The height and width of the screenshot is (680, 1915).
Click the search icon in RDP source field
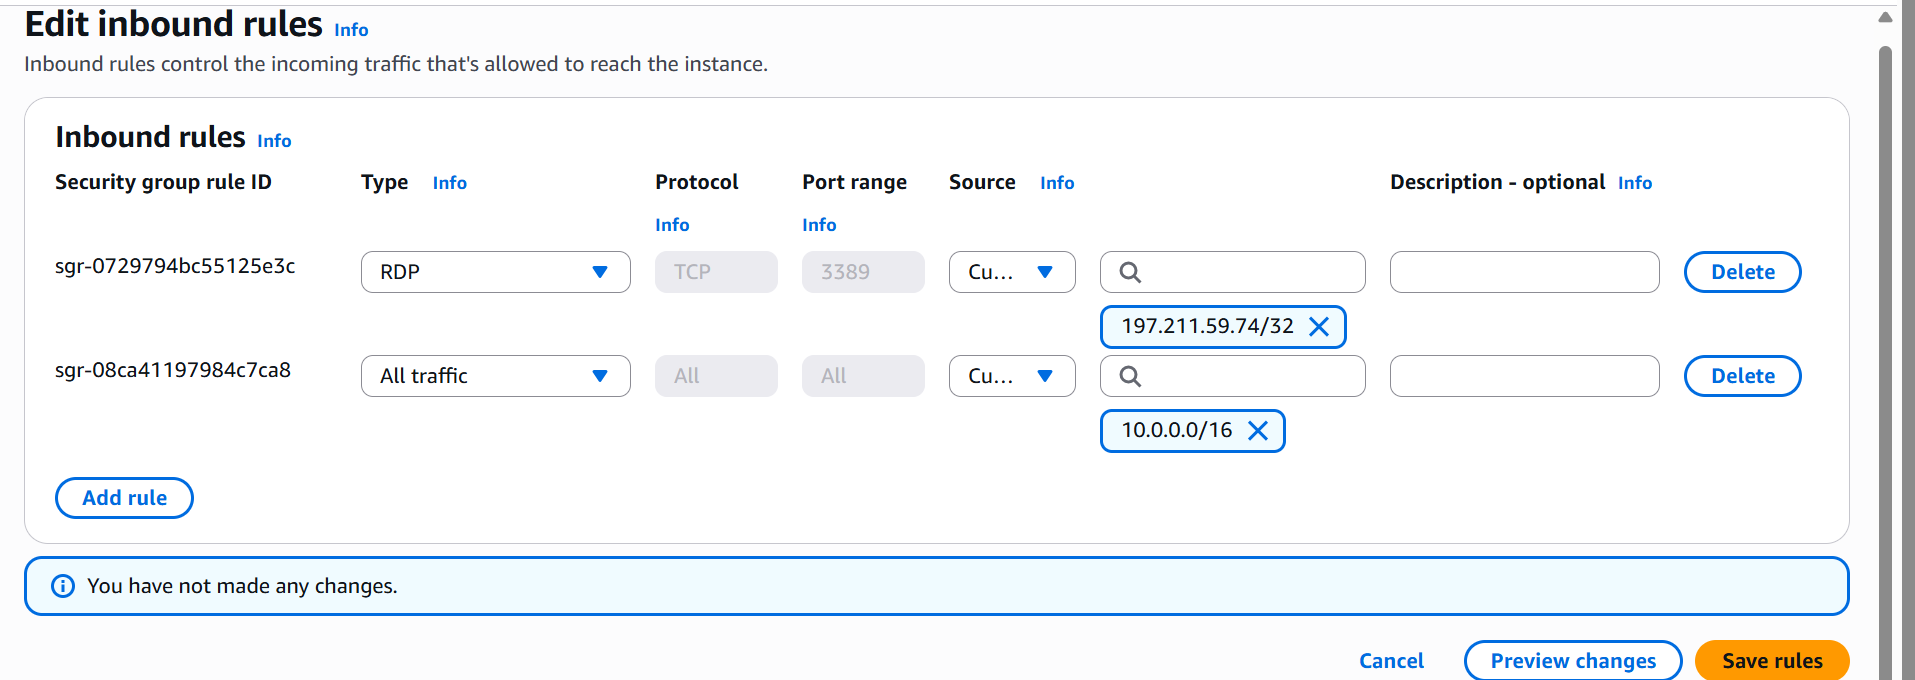click(x=1130, y=272)
